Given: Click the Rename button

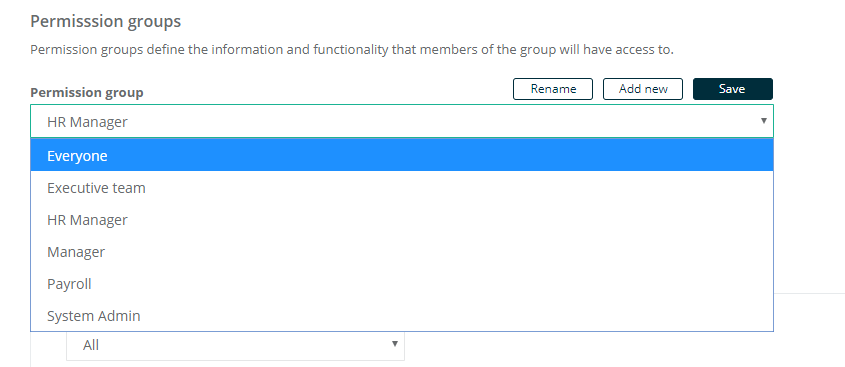Looking at the screenshot, I should coord(553,89).
